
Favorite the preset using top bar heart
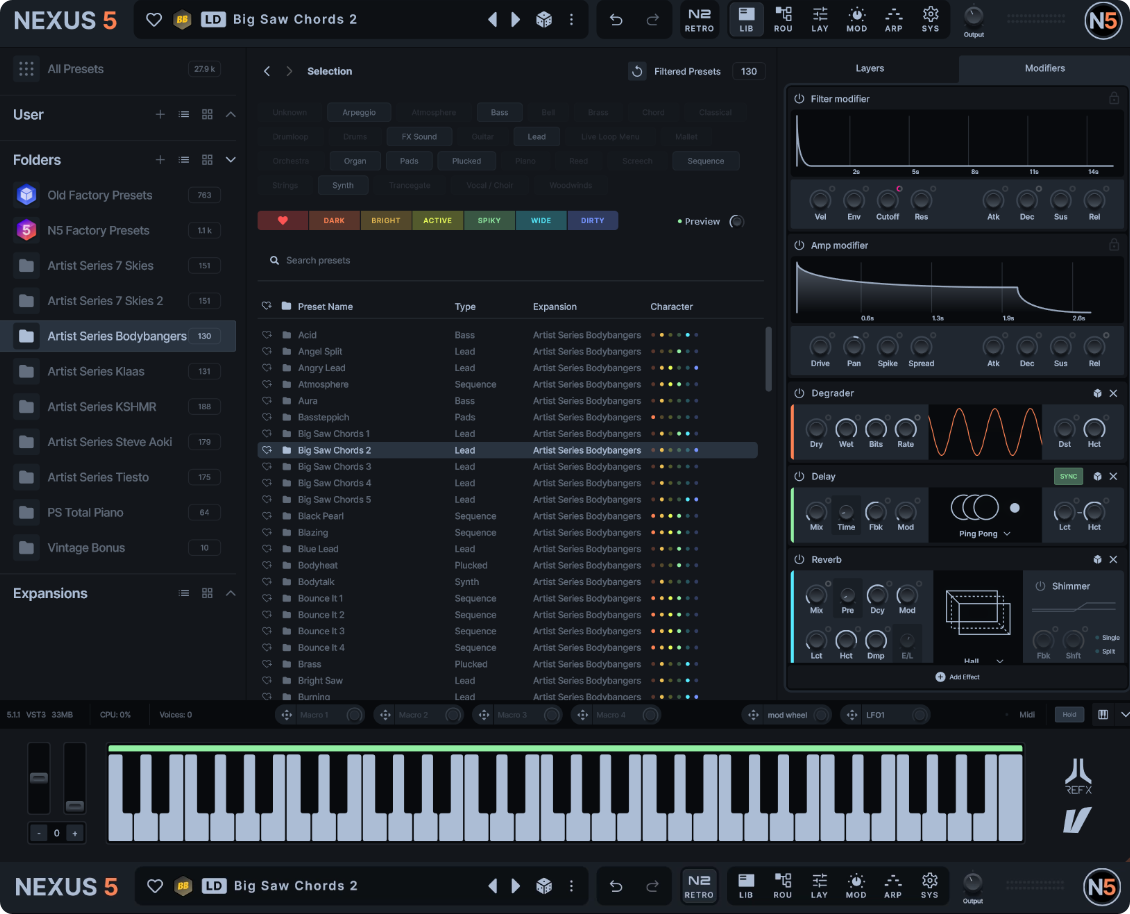coord(154,19)
